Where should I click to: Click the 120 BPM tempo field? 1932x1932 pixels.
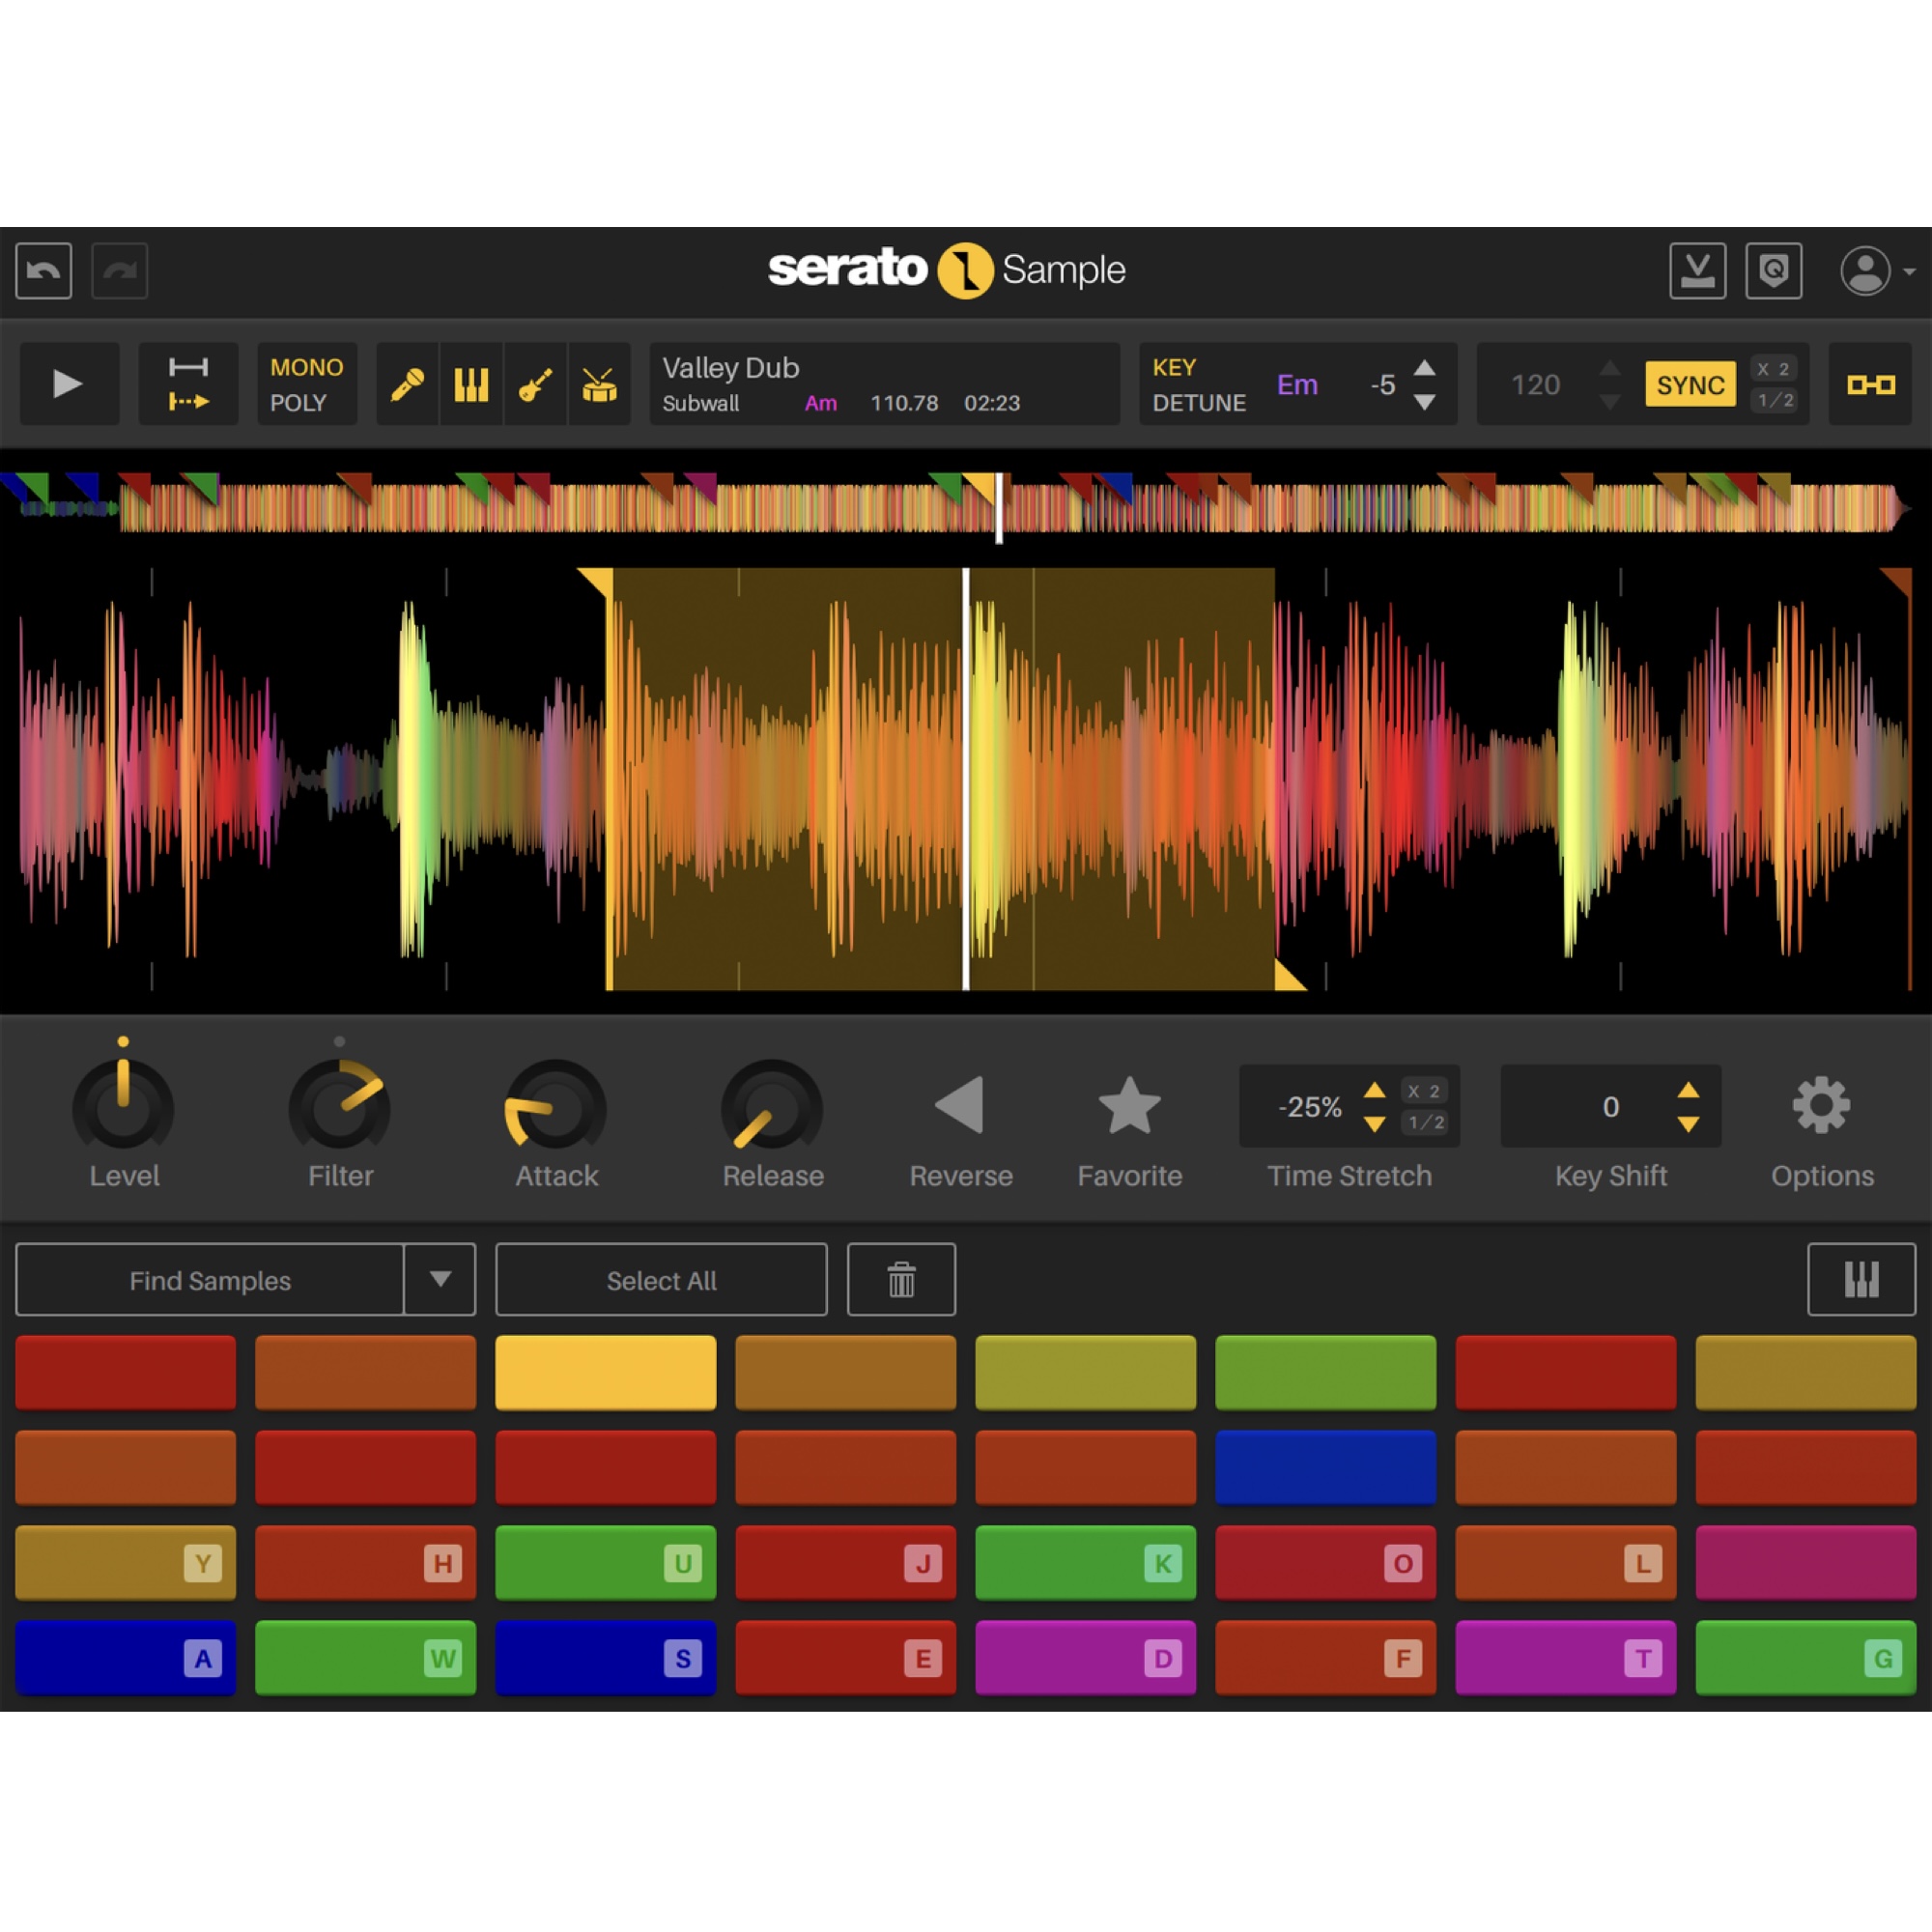point(1535,385)
